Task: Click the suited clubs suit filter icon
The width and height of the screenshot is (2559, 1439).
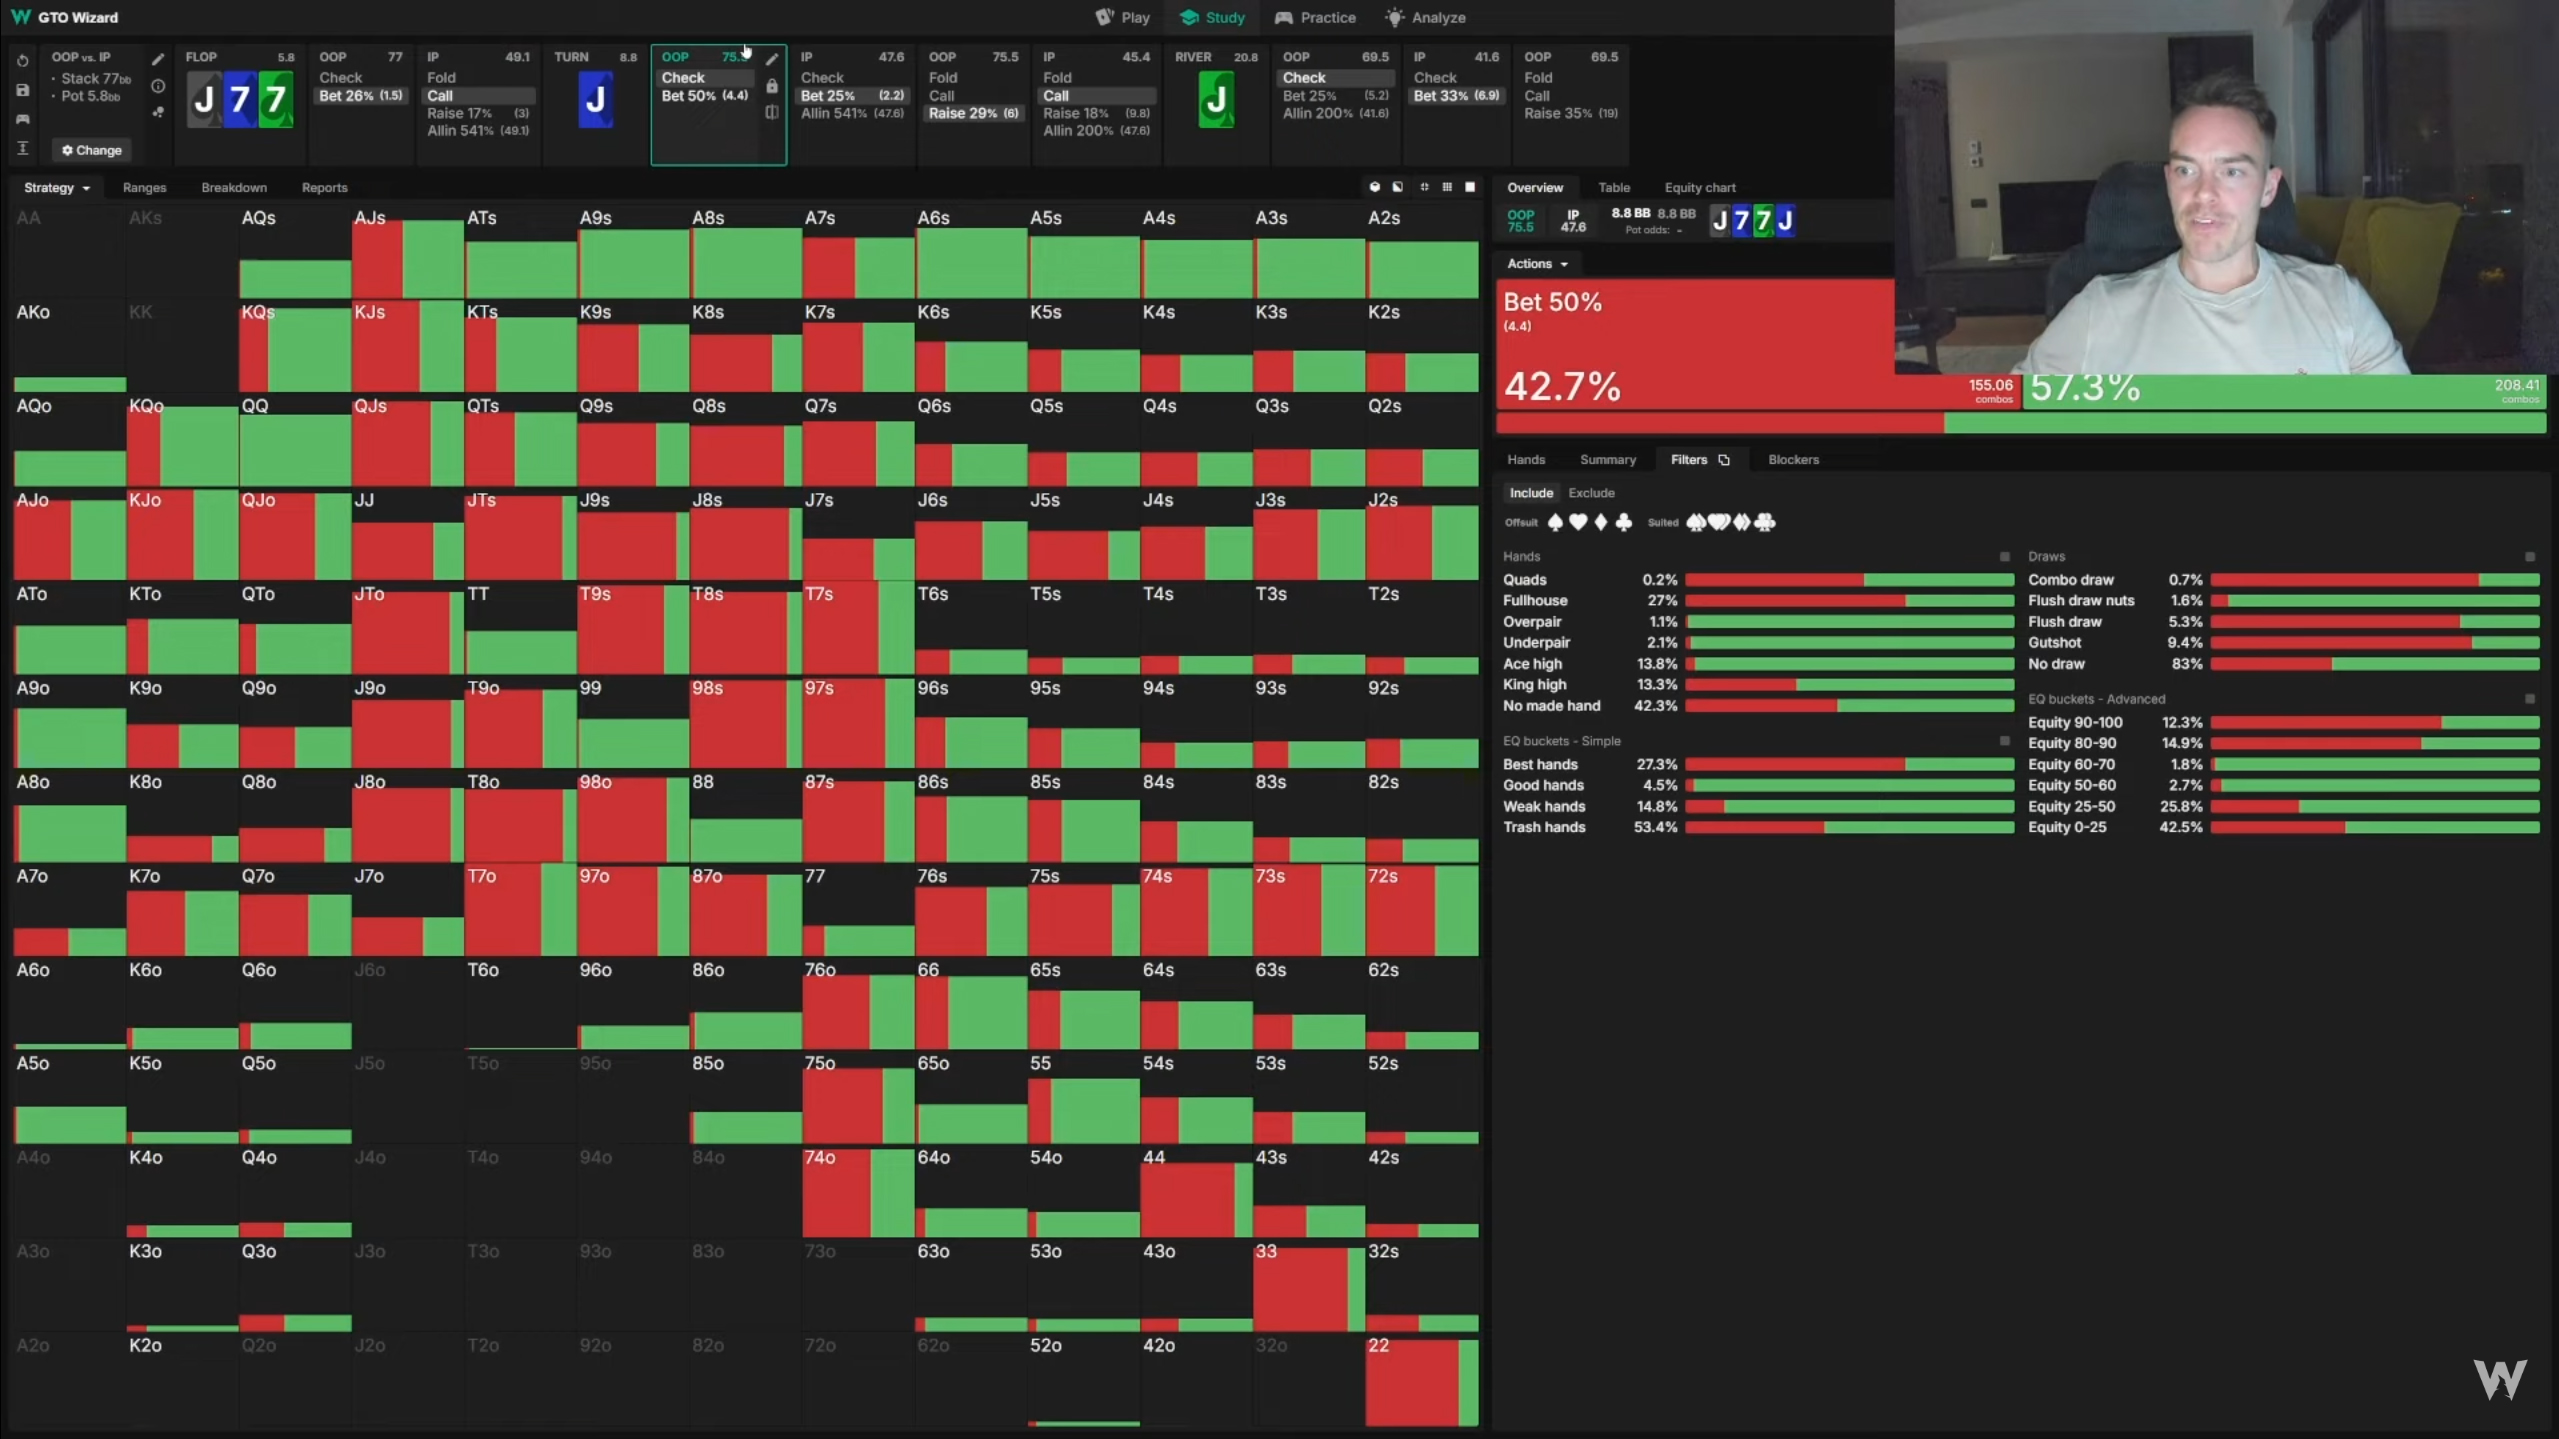Action: 1765,522
